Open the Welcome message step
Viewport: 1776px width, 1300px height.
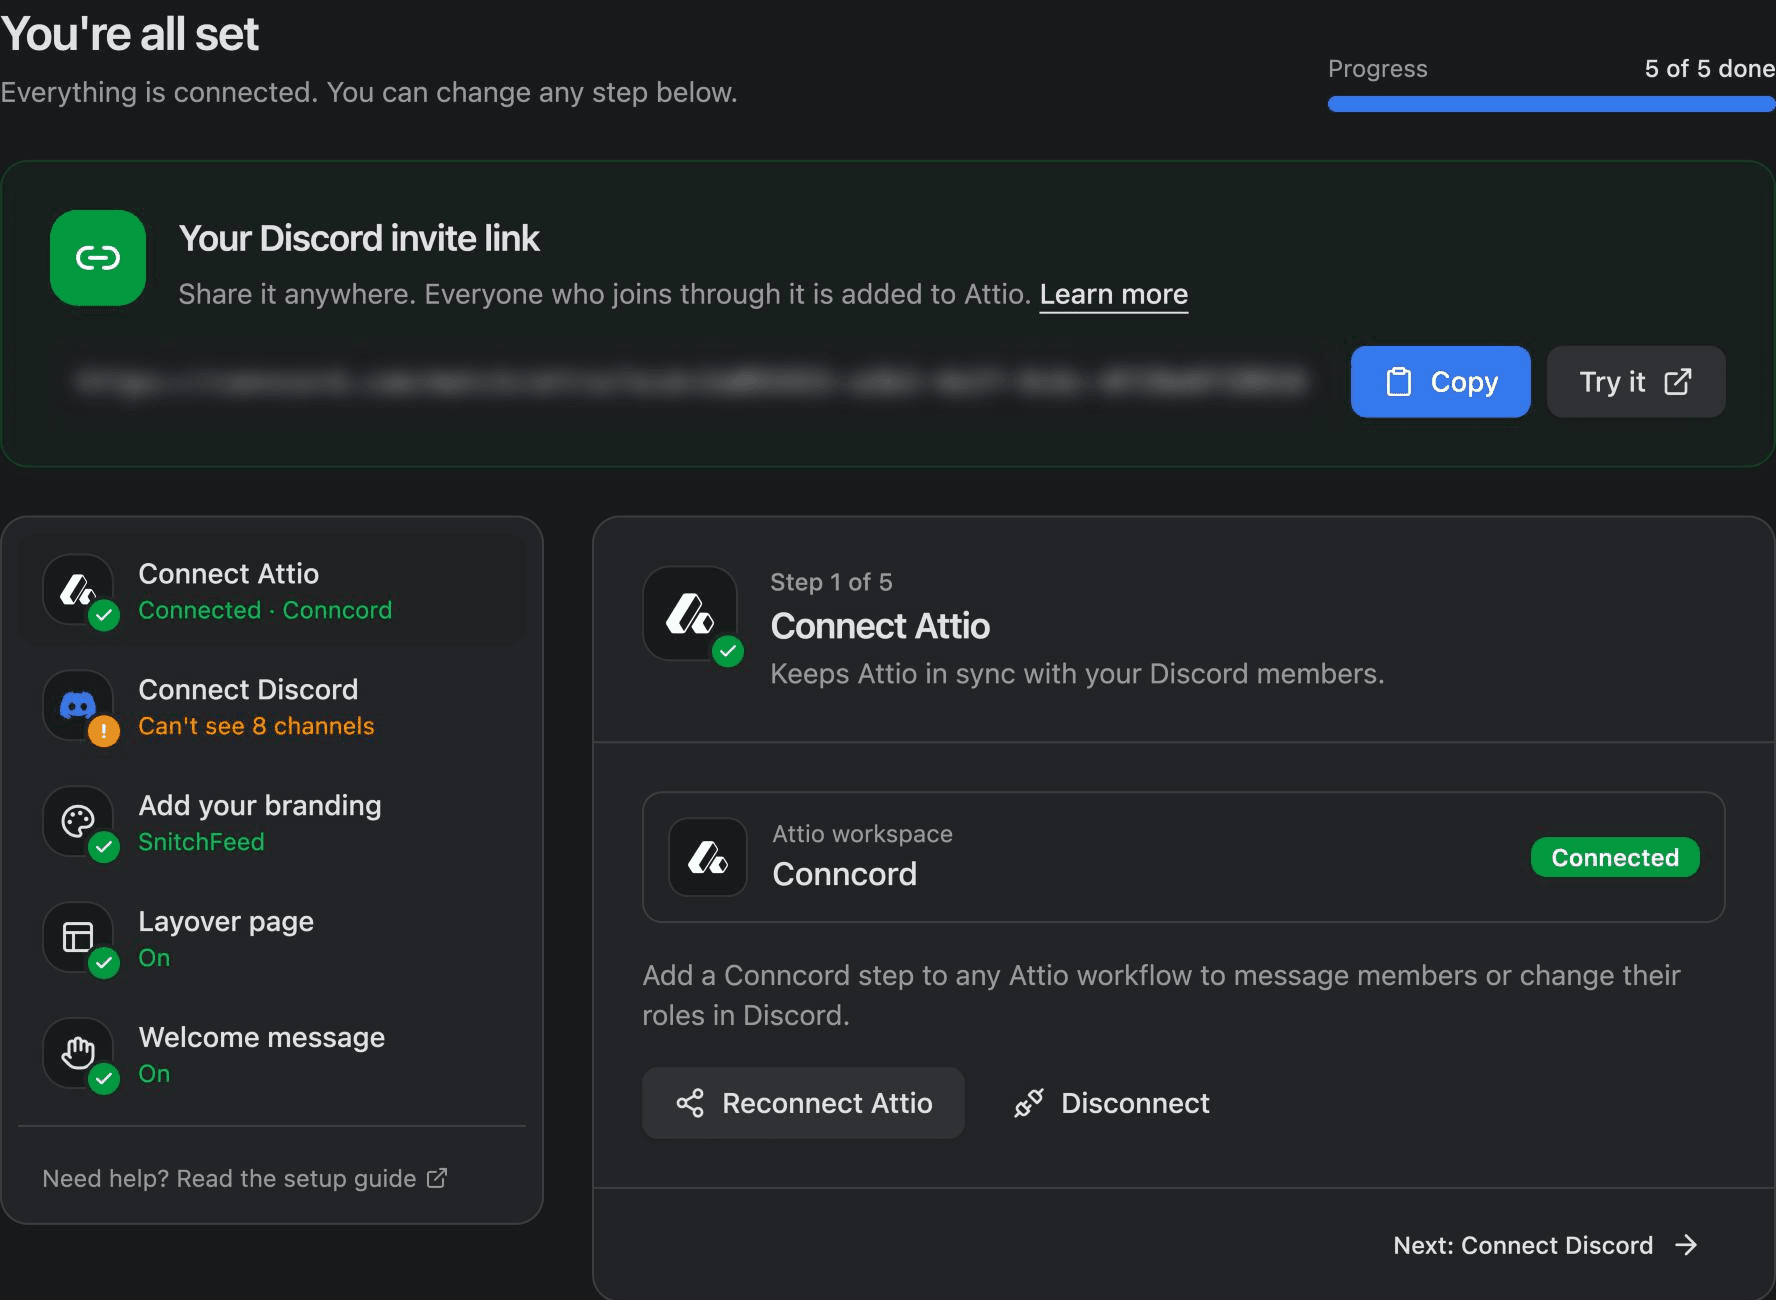point(272,1054)
